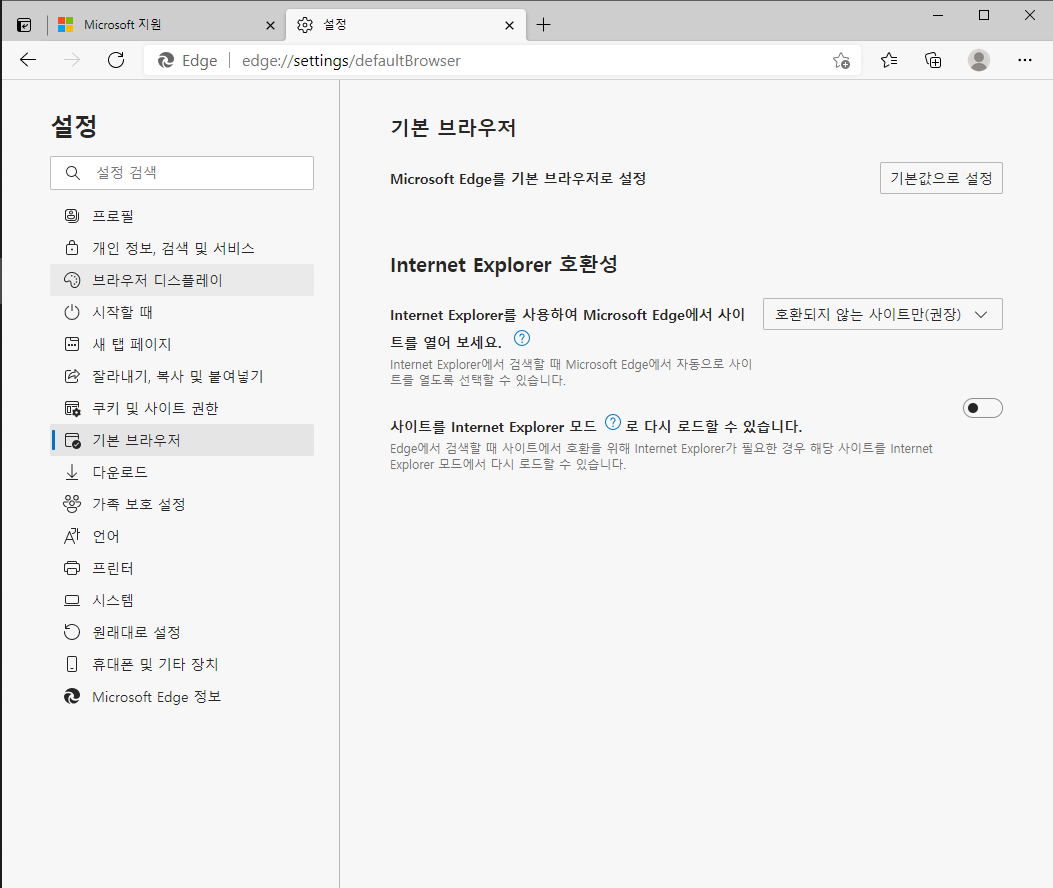Open Microsoft Edge 정보 page

pyautogui.click(x=182, y=697)
